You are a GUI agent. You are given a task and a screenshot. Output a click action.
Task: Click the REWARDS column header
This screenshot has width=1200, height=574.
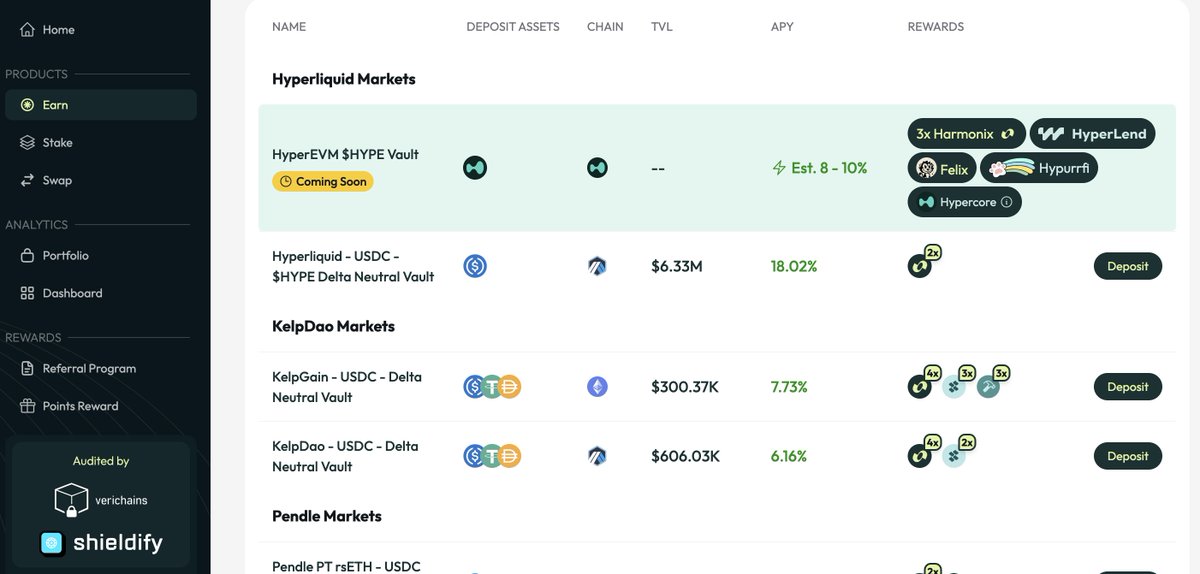(x=936, y=27)
